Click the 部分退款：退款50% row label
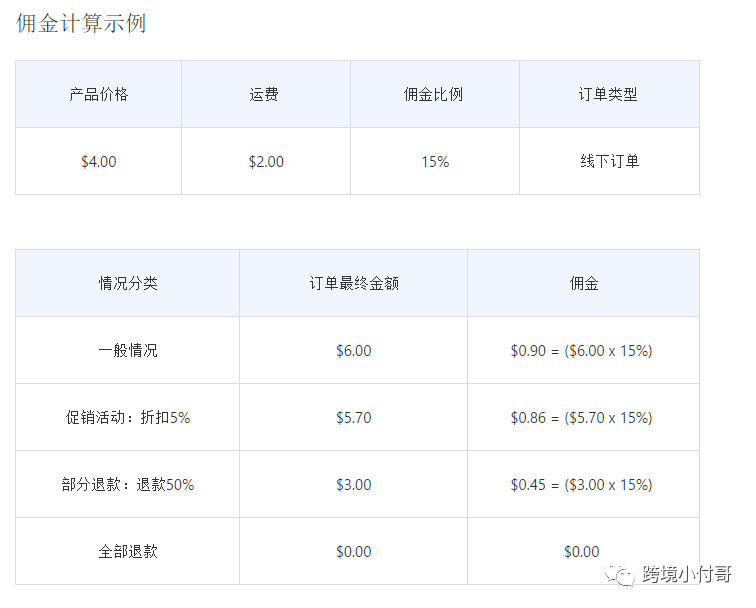The width and height of the screenshot is (756, 608). pos(127,485)
